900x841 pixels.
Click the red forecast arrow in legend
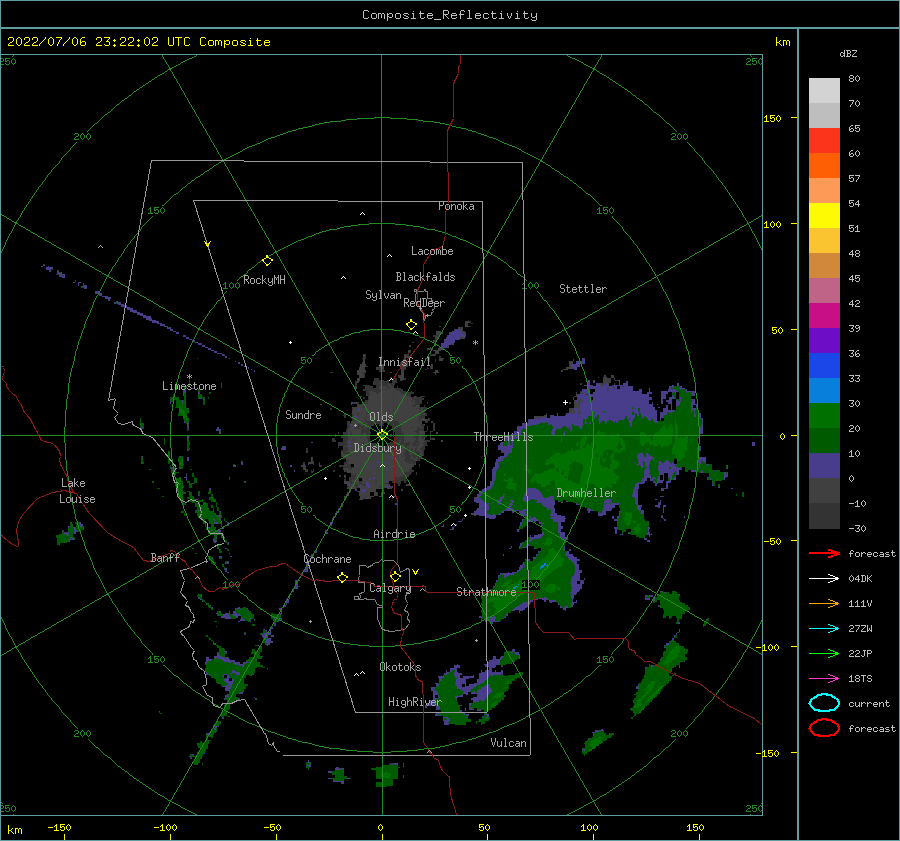point(824,553)
